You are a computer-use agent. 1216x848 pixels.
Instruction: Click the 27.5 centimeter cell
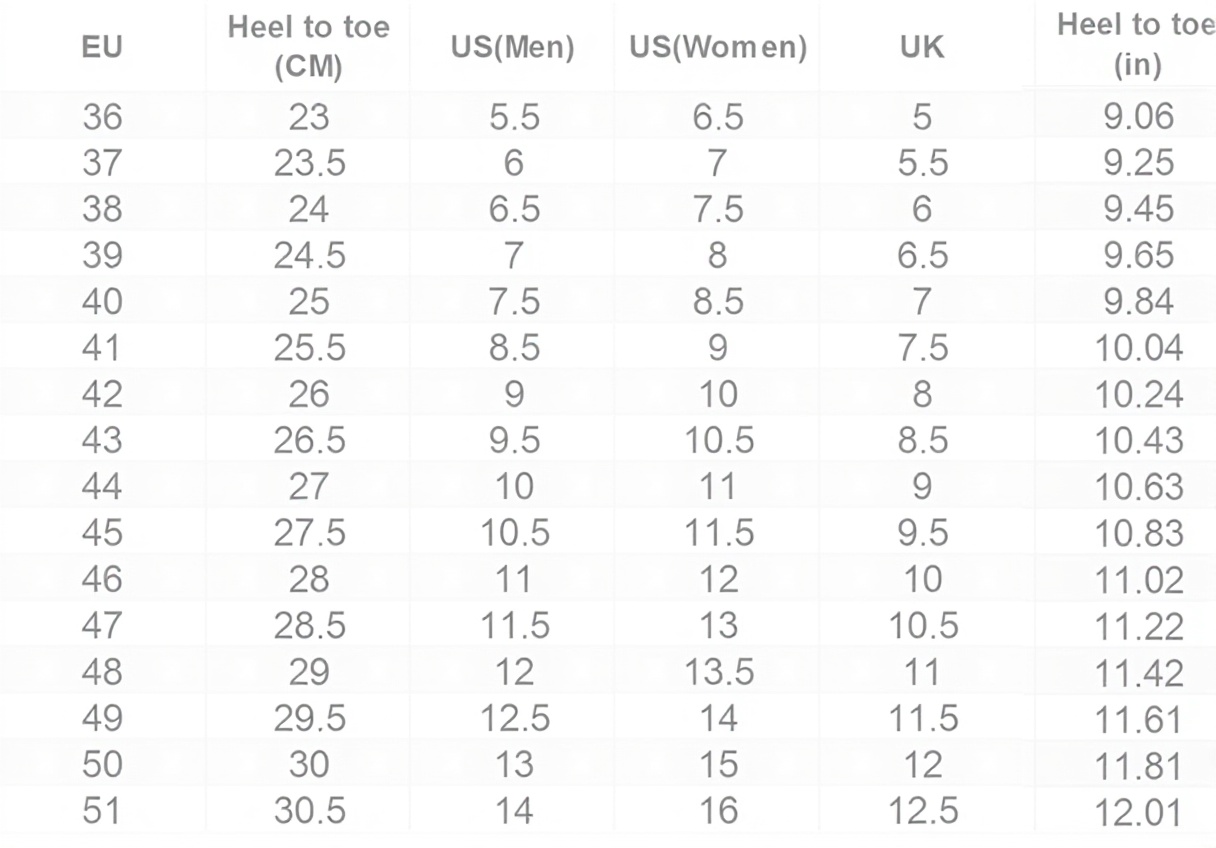309,533
